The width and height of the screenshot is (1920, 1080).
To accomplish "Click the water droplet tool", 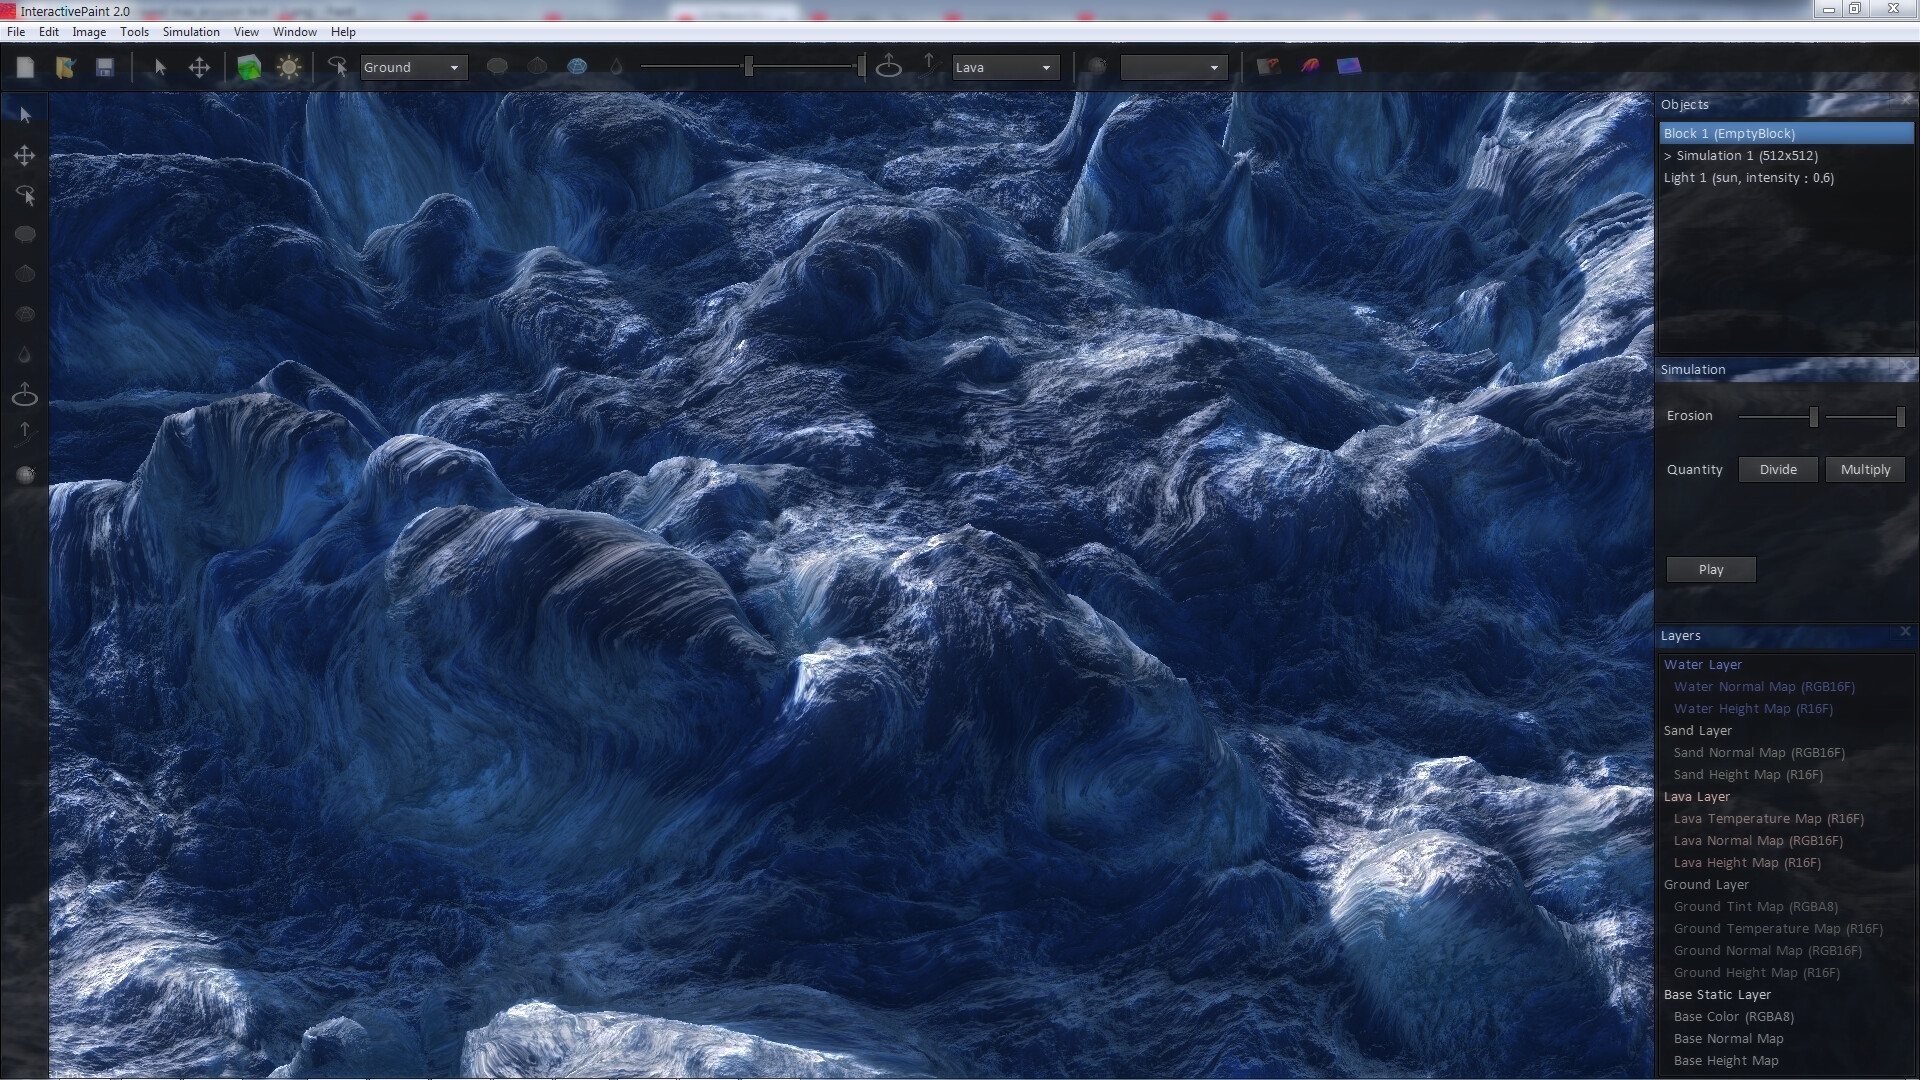I will click(x=617, y=66).
